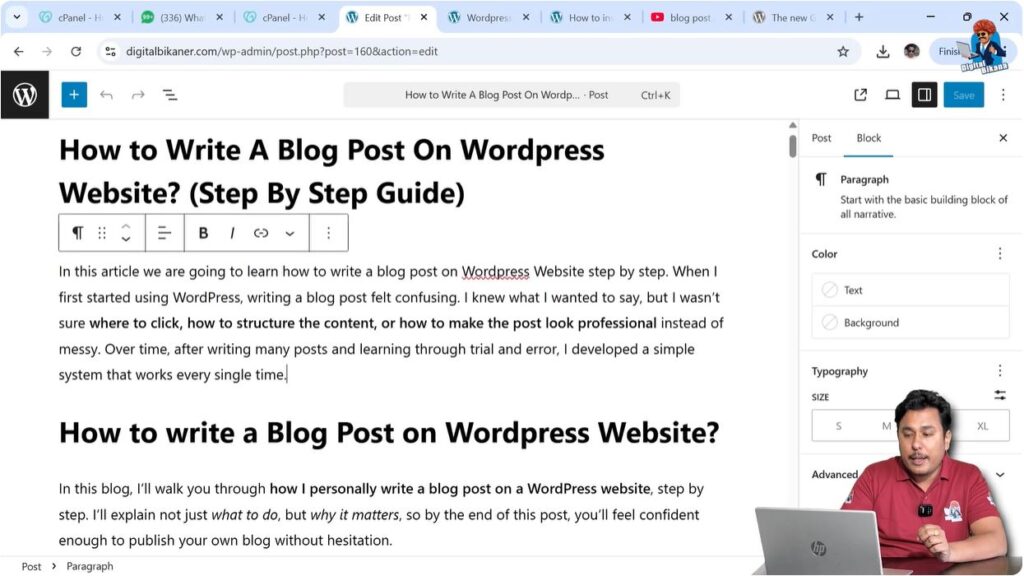Open the block inserter with the plus icon
Viewport: 1024px width, 576px height.
point(74,94)
